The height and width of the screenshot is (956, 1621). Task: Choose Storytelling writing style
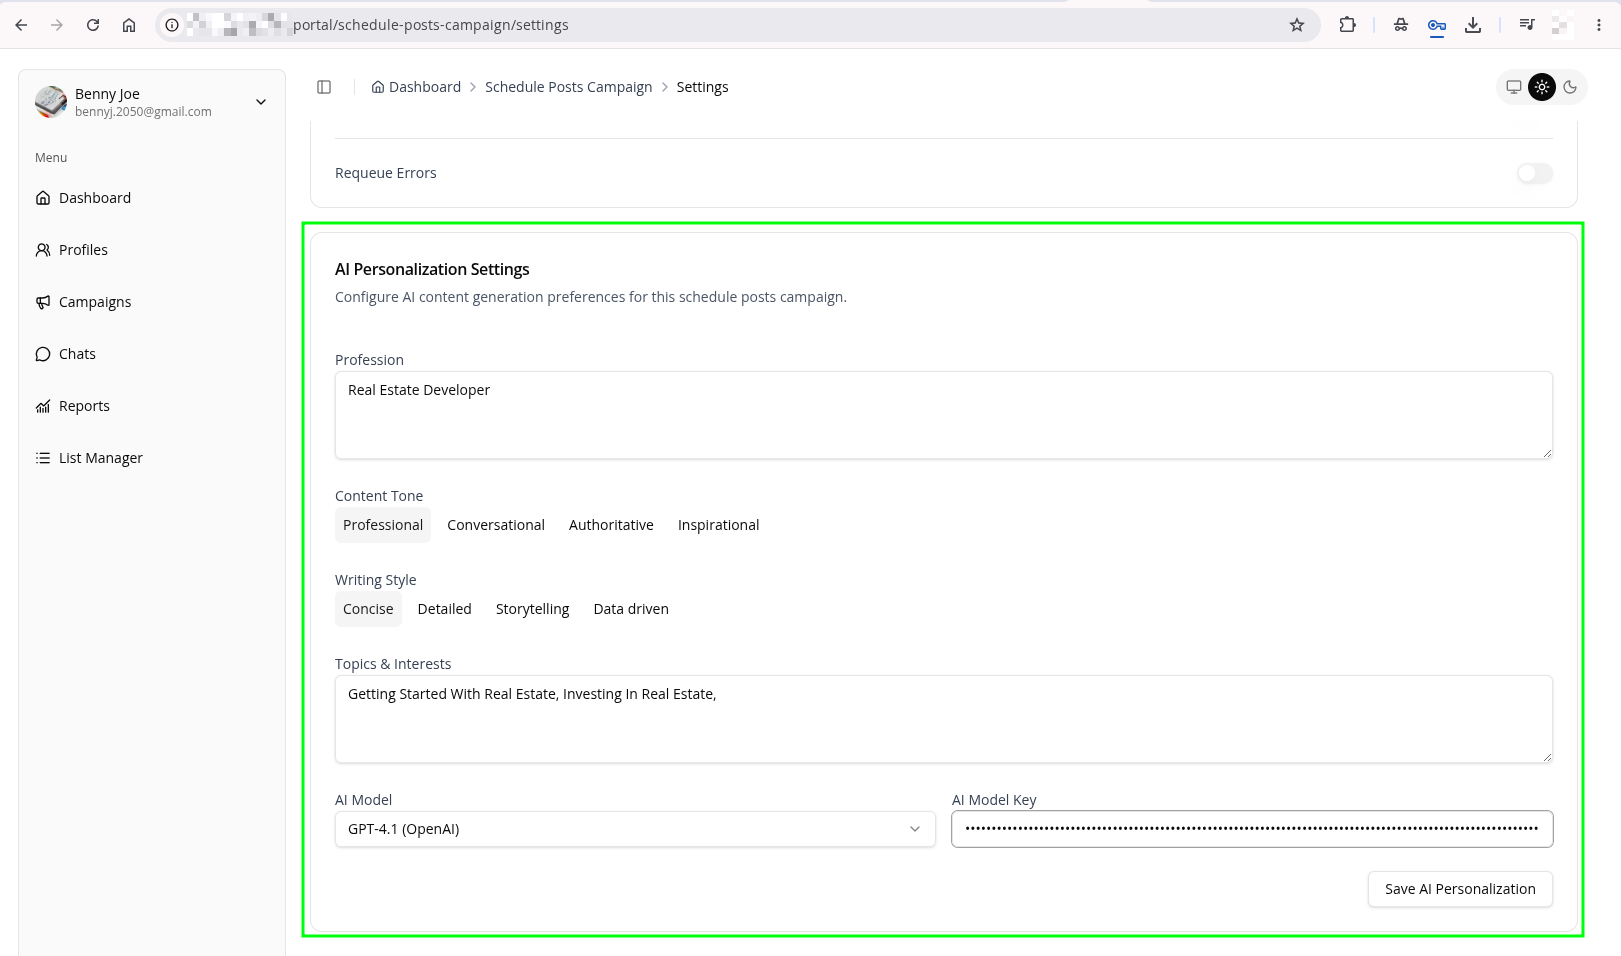(533, 609)
